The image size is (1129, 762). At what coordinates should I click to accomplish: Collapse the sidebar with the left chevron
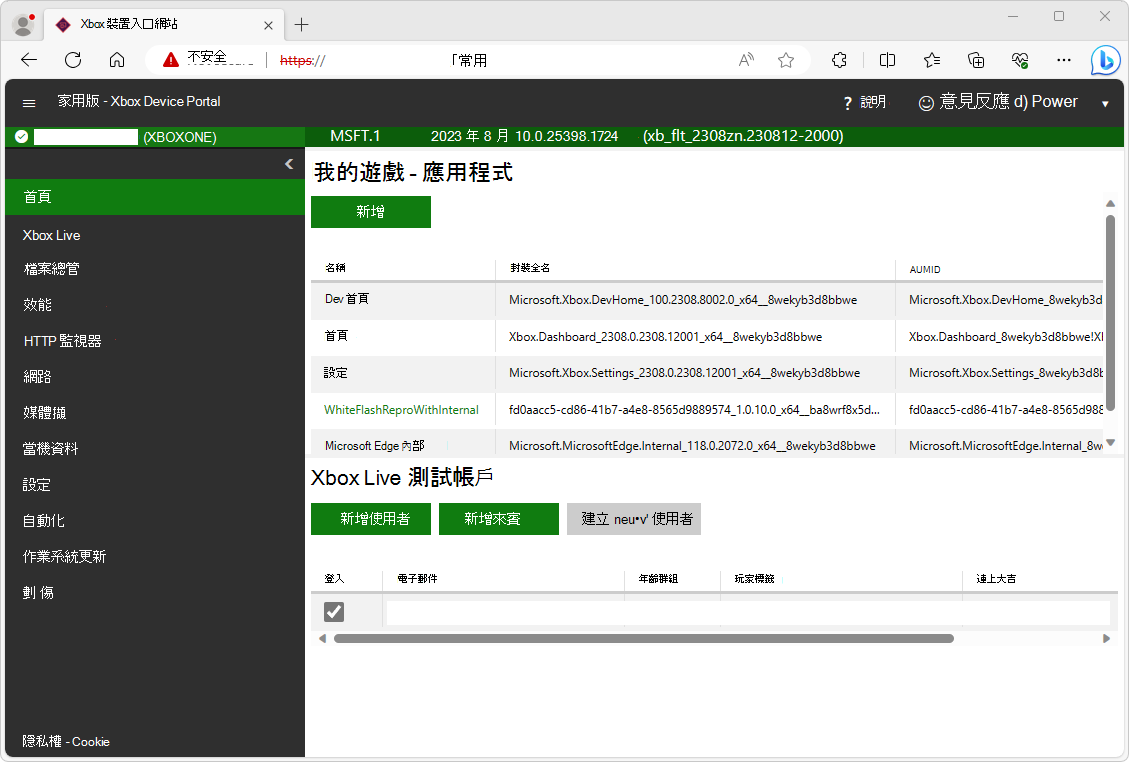click(x=289, y=164)
